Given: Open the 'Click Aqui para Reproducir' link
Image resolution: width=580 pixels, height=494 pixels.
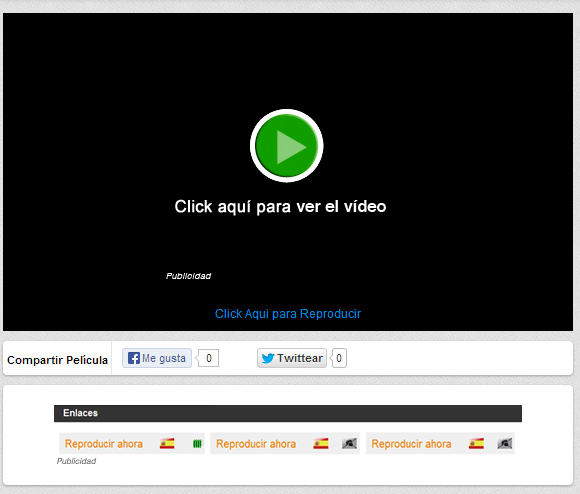Looking at the screenshot, I should coord(288,314).
